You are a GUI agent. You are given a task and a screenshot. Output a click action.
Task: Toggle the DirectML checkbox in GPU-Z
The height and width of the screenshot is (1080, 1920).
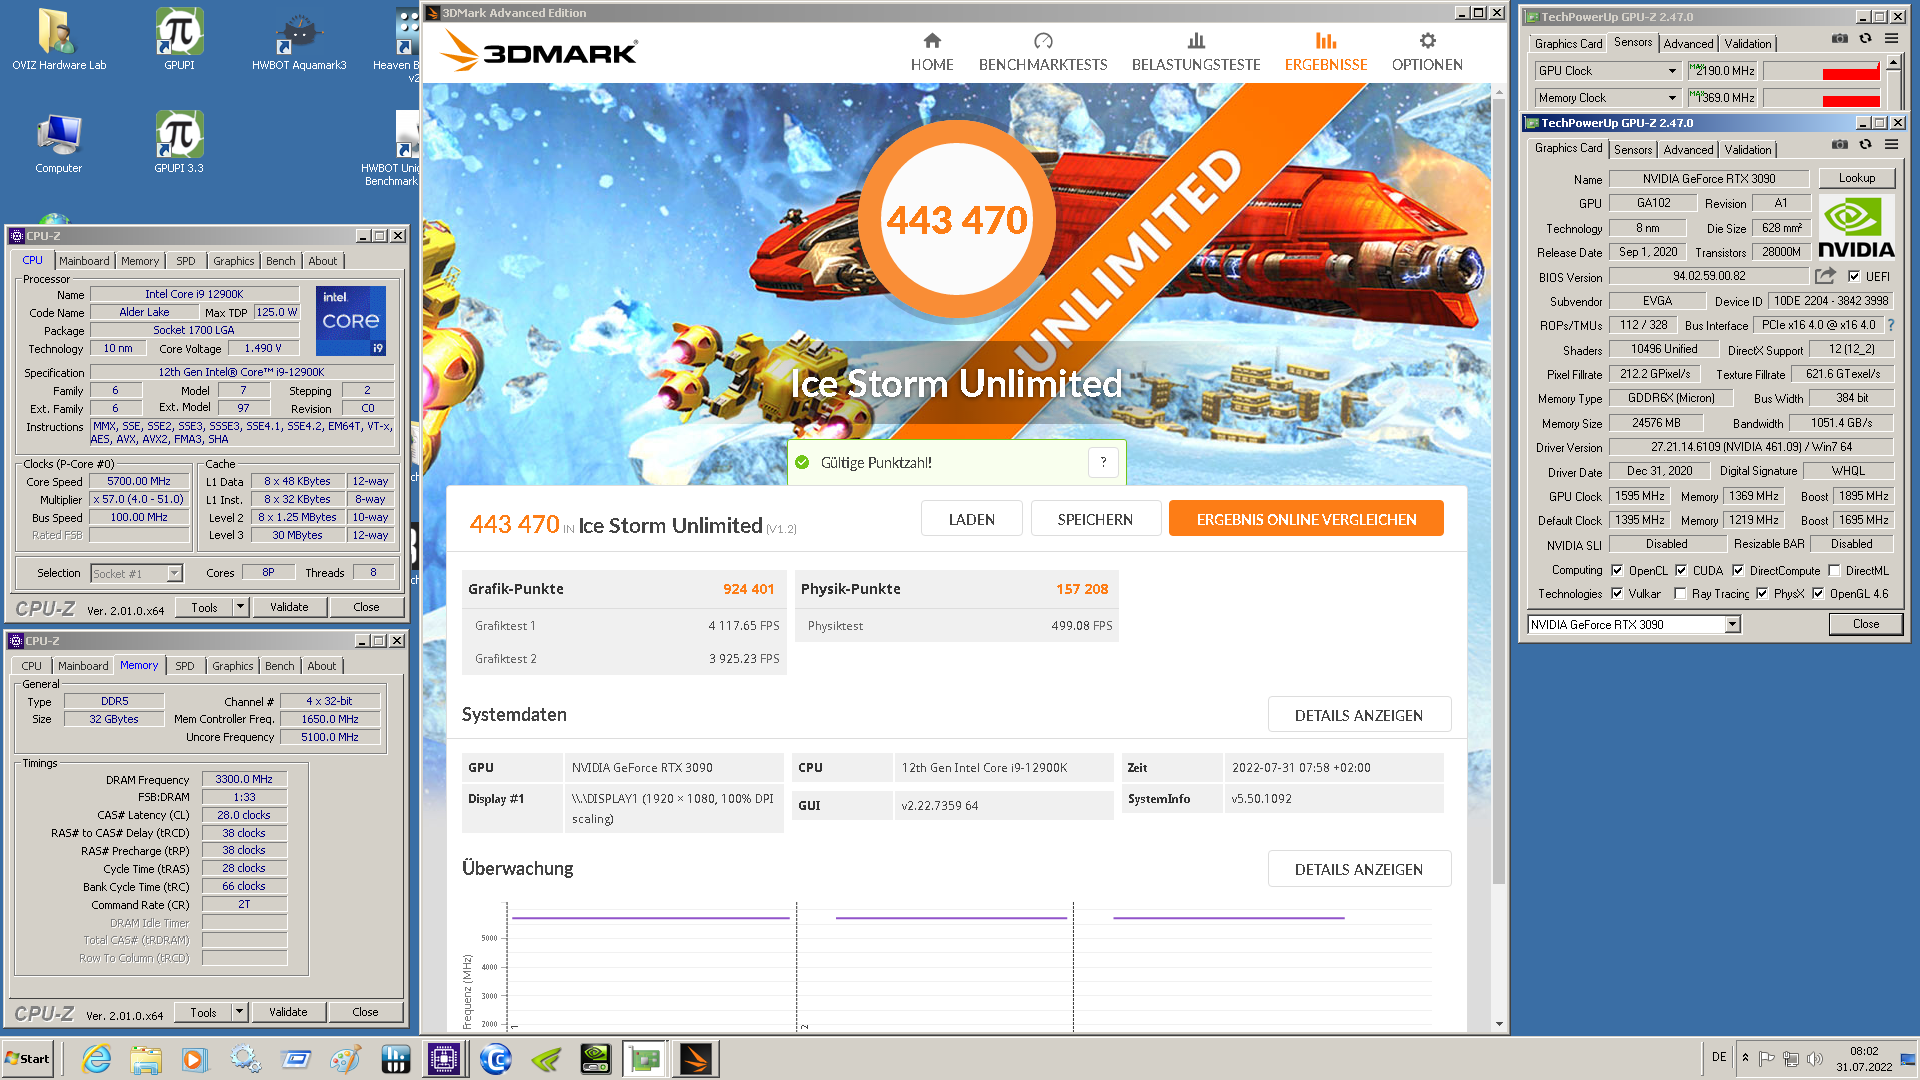(1834, 571)
